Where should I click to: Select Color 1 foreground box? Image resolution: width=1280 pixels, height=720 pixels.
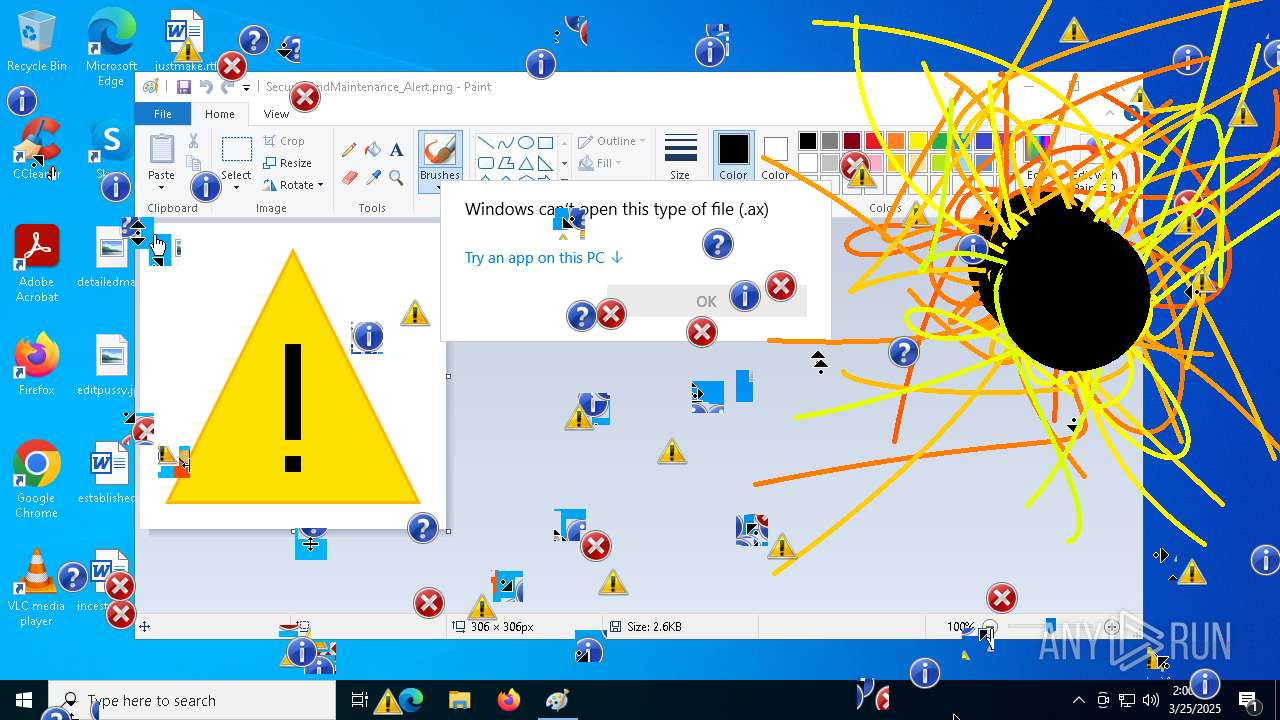click(x=733, y=156)
